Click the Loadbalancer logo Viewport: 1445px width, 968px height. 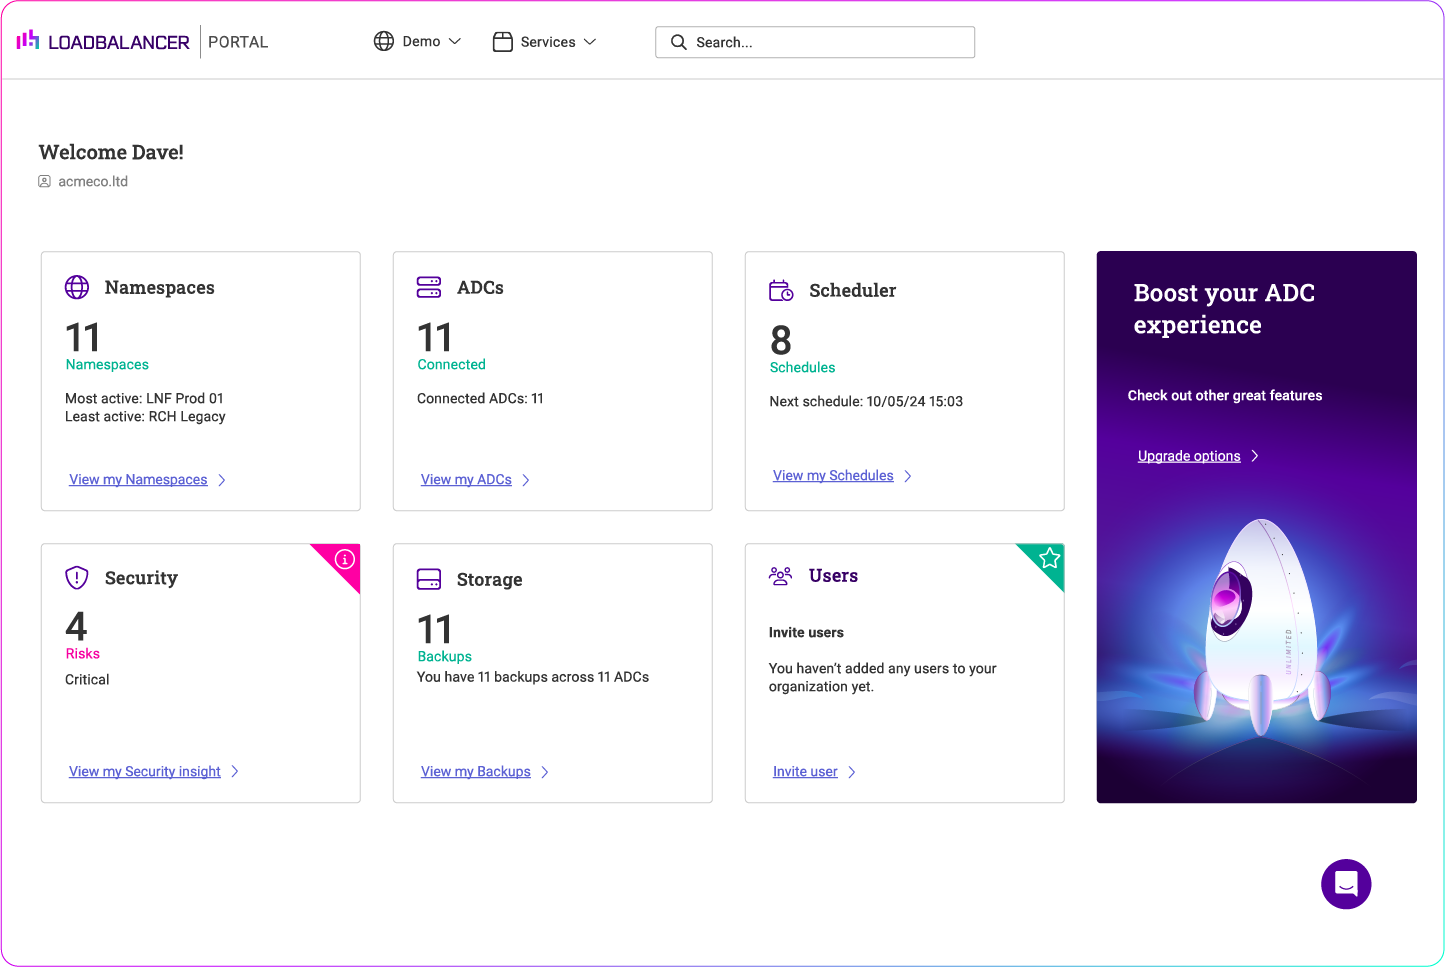click(103, 41)
